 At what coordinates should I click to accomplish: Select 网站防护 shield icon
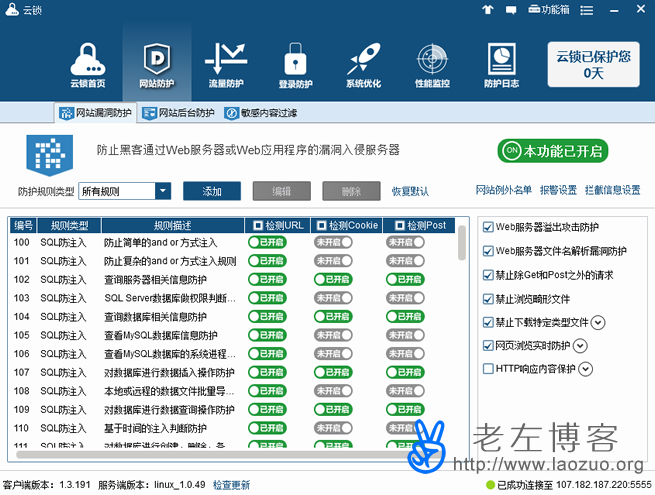point(157,65)
